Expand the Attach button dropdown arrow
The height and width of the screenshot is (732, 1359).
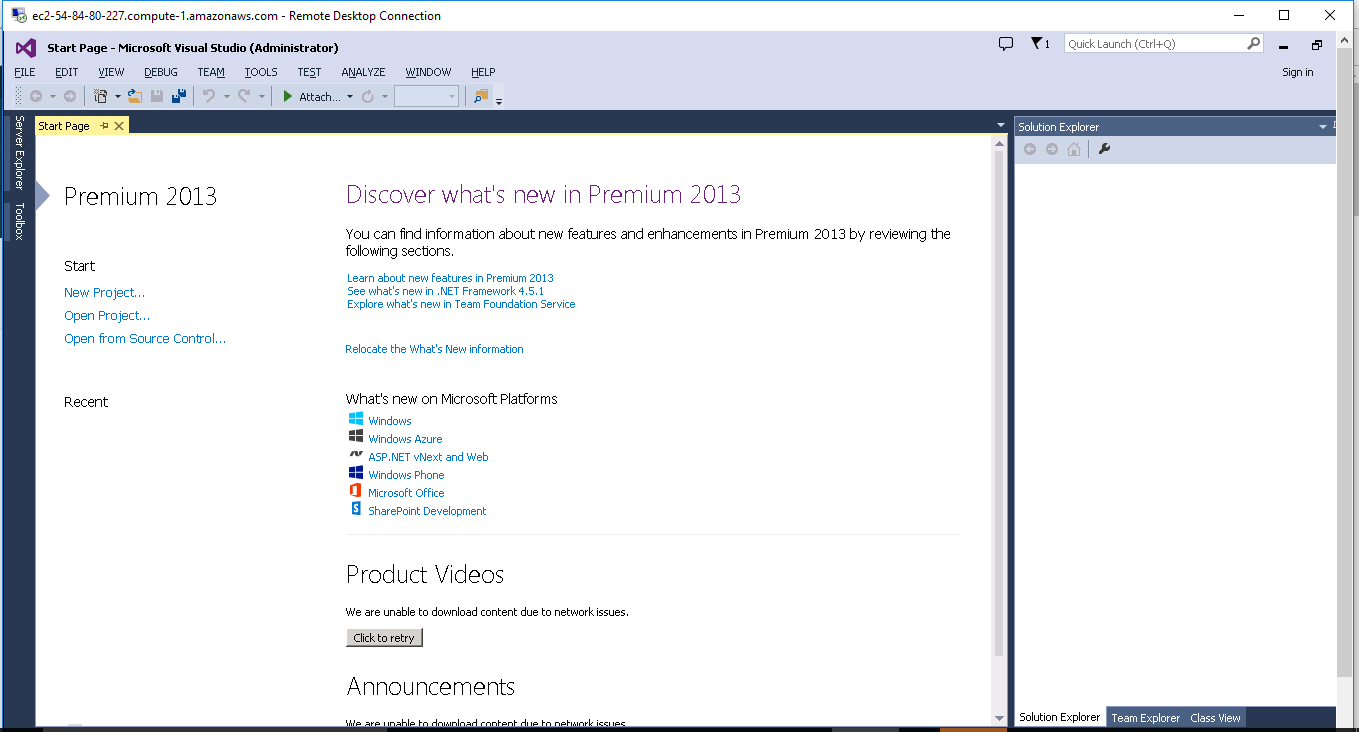pos(350,97)
